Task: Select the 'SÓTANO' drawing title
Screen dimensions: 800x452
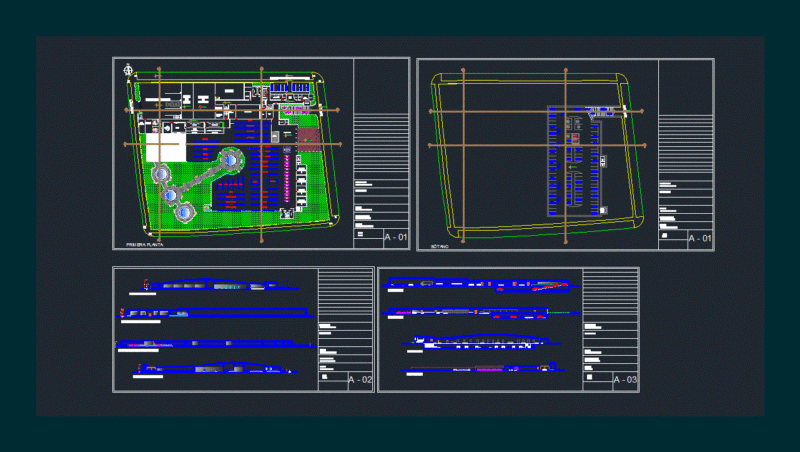Action: coord(439,246)
